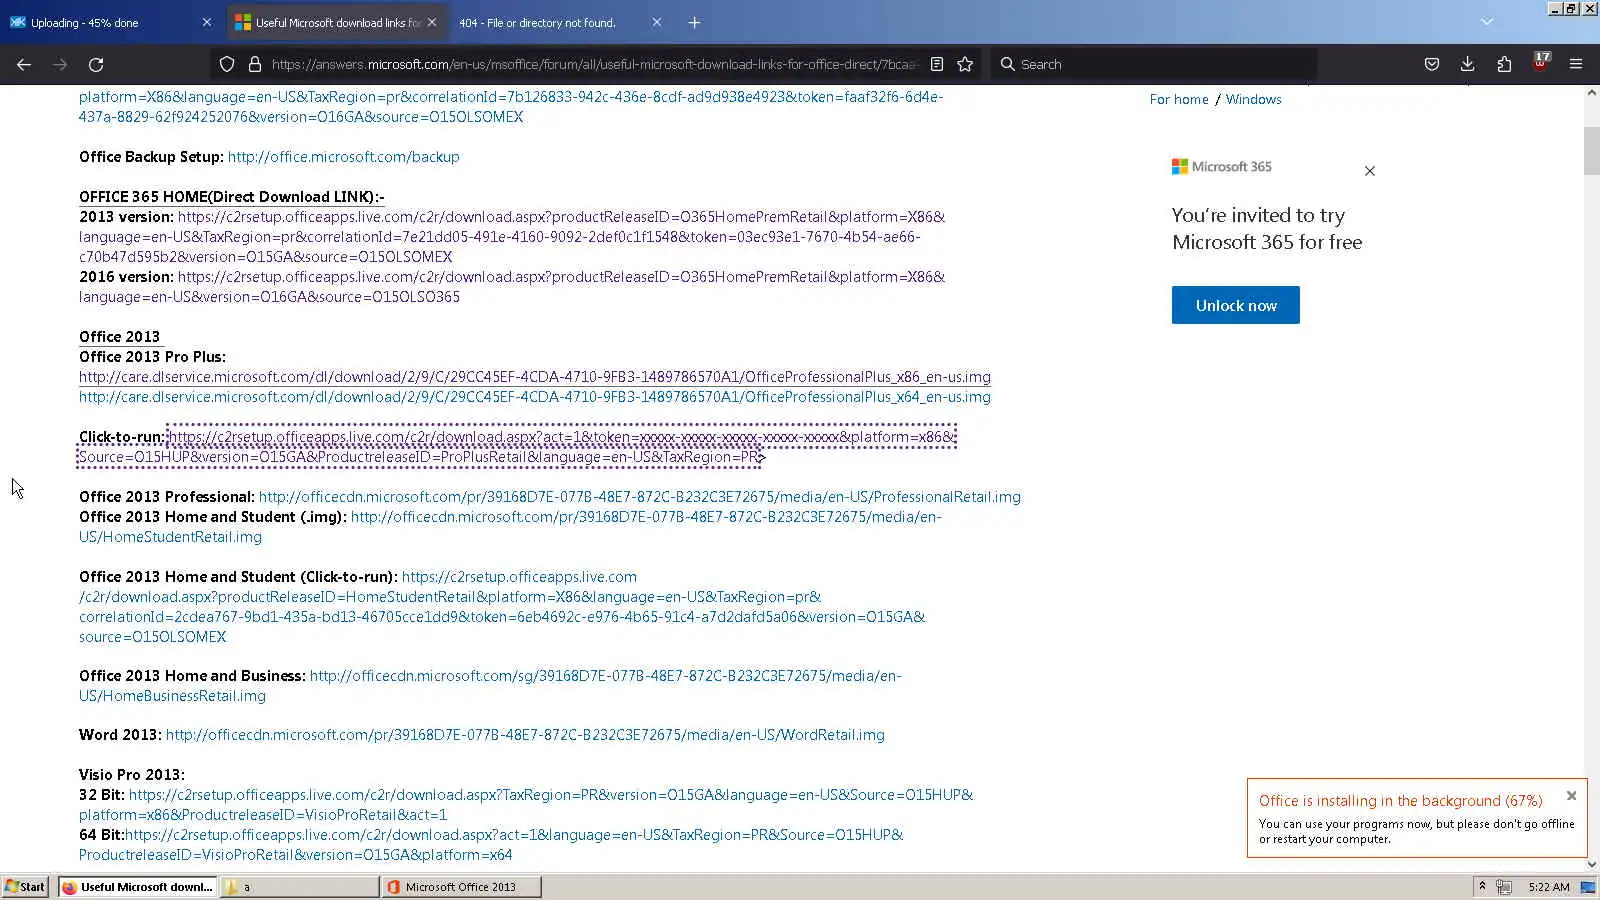Click the page vertical scrollbar thumb

click(1591, 150)
